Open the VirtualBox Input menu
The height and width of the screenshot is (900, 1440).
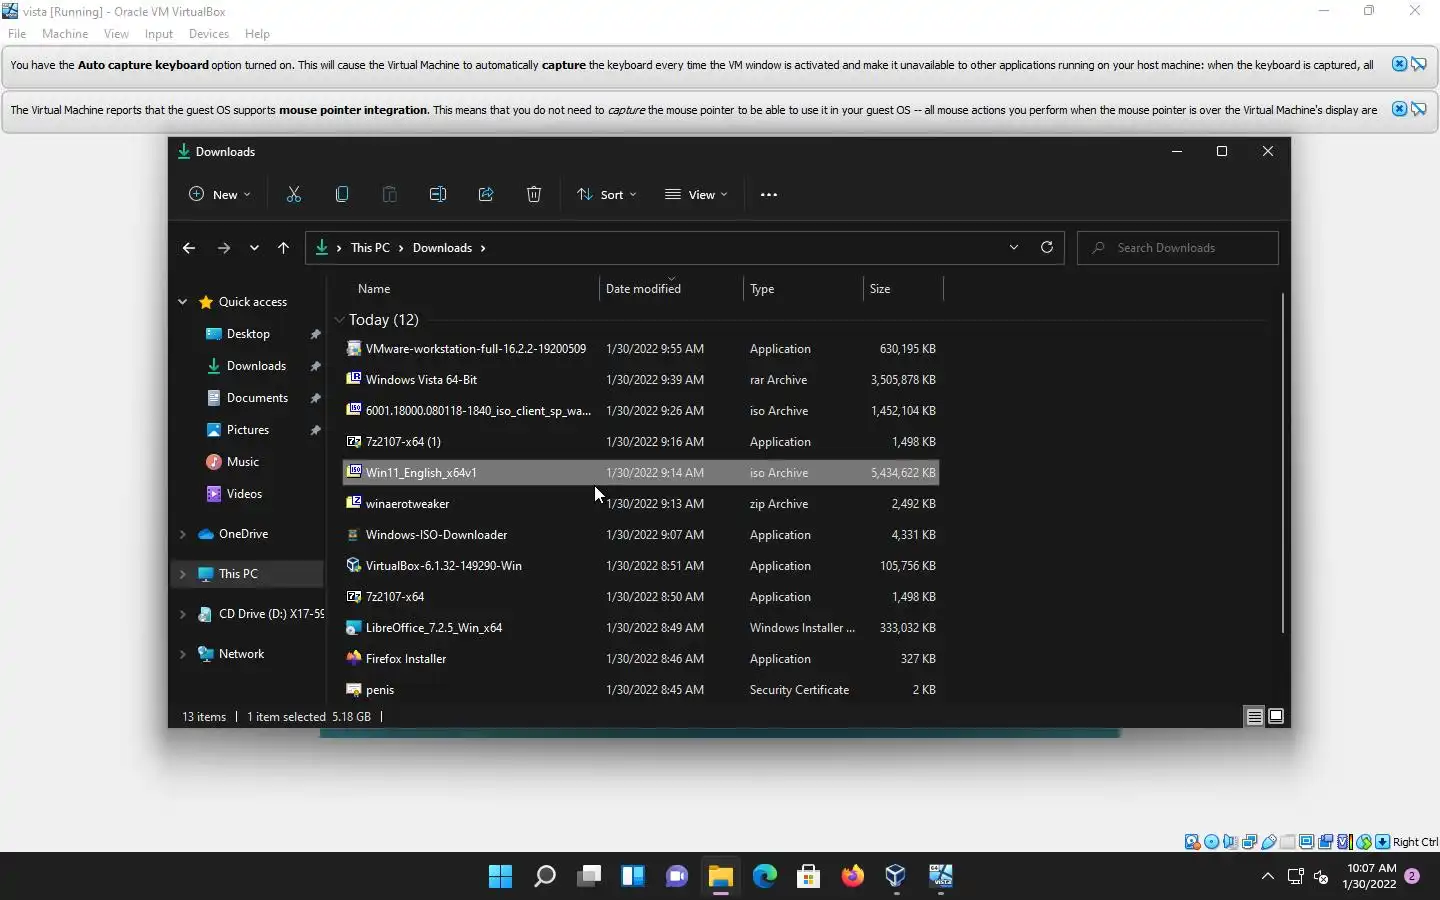(x=159, y=34)
